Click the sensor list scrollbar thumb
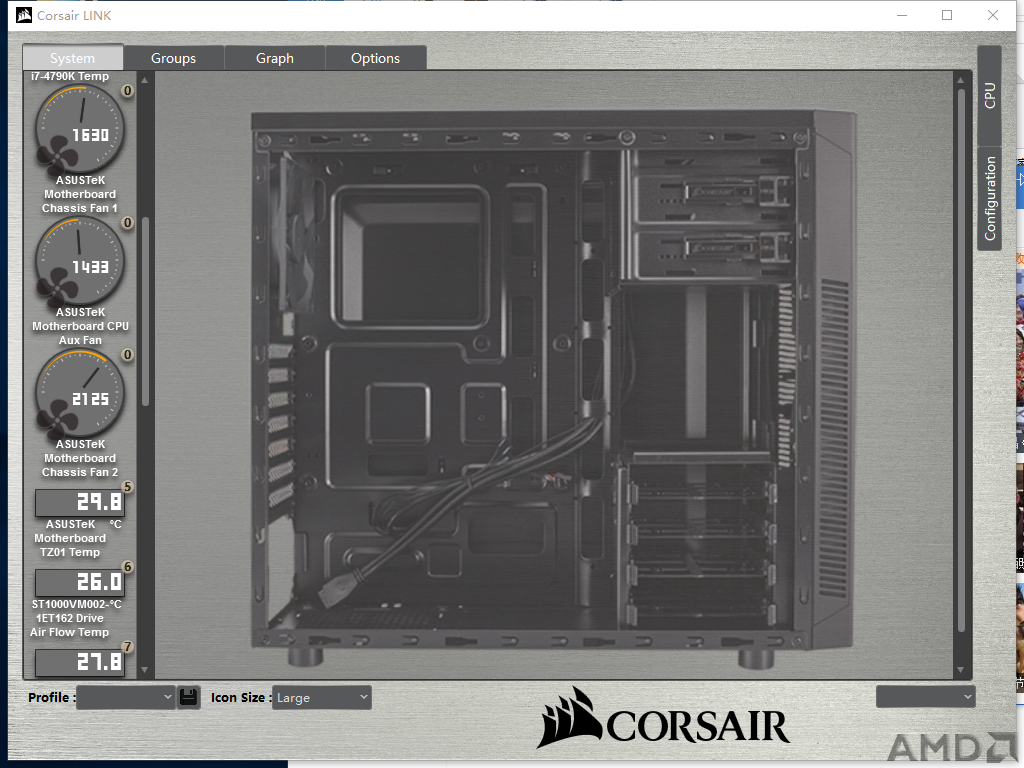 pyautogui.click(x=145, y=312)
